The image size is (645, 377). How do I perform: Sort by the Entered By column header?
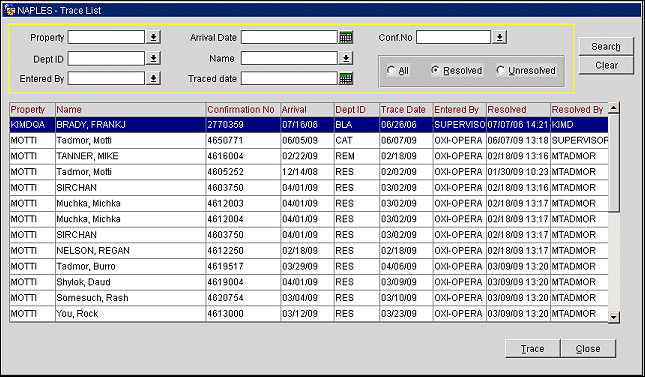(459, 110)
